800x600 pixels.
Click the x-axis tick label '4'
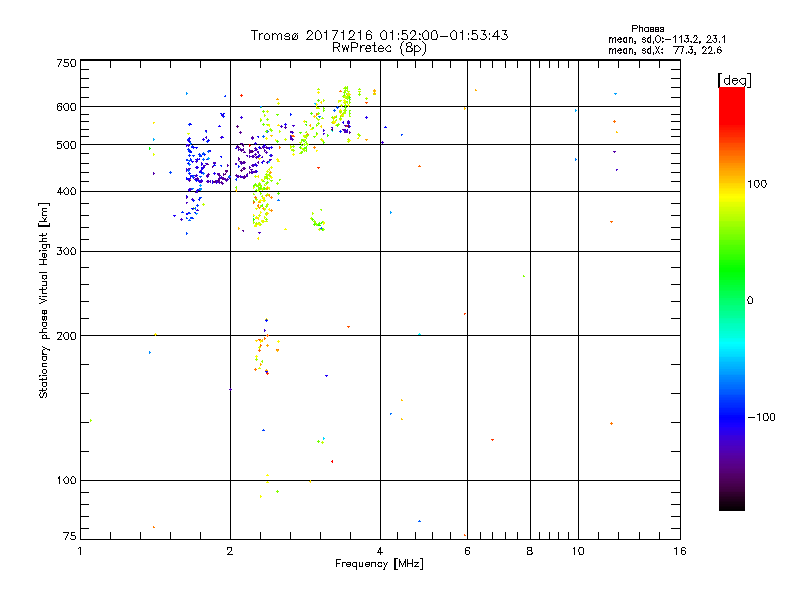(x=380, y=551)
